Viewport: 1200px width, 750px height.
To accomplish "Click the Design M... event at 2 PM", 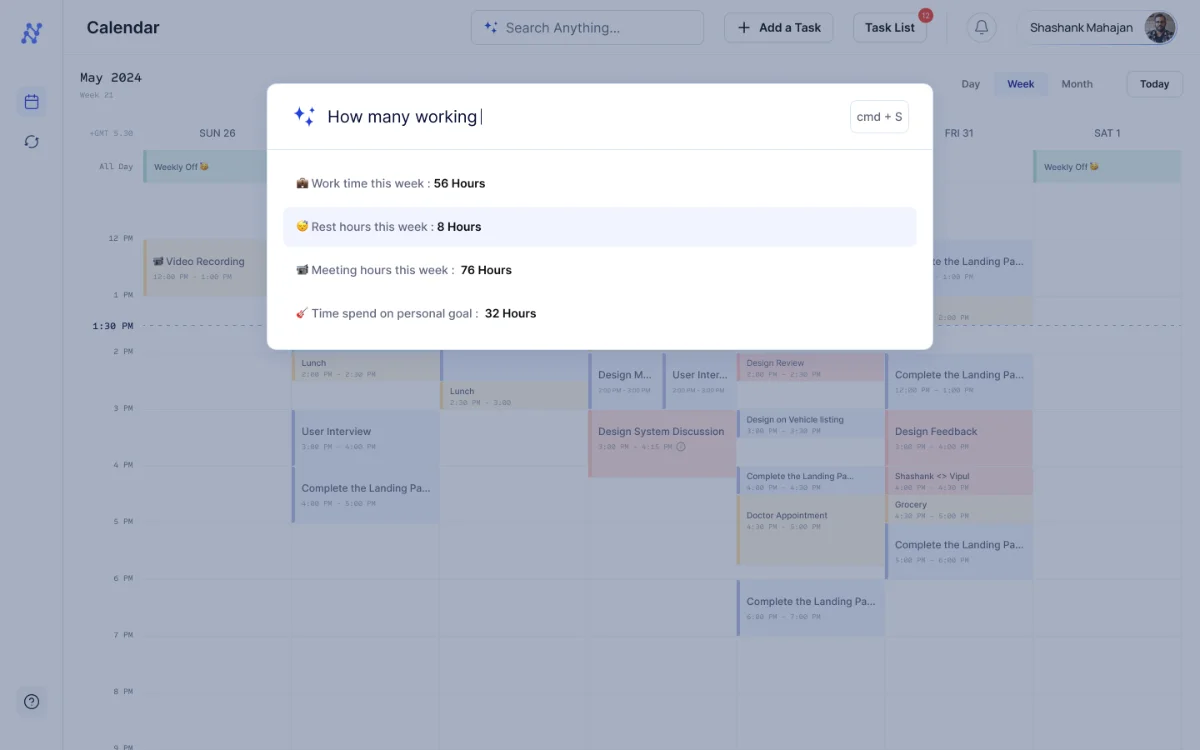I will coord(625,381).
